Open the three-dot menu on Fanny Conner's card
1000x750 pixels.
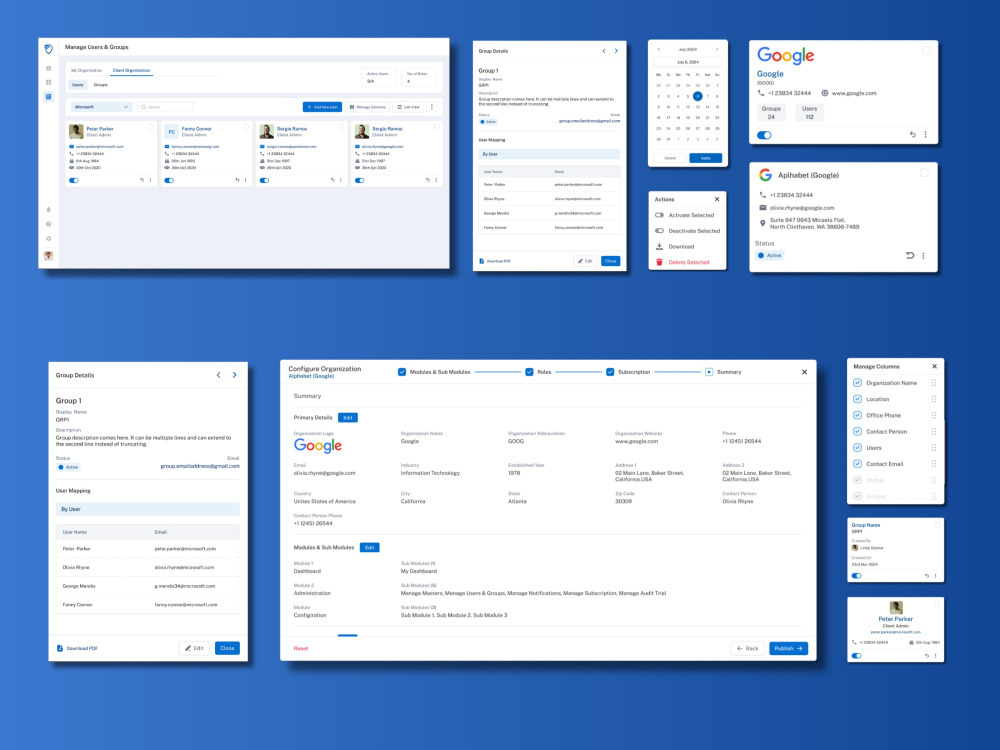(246, 180)
